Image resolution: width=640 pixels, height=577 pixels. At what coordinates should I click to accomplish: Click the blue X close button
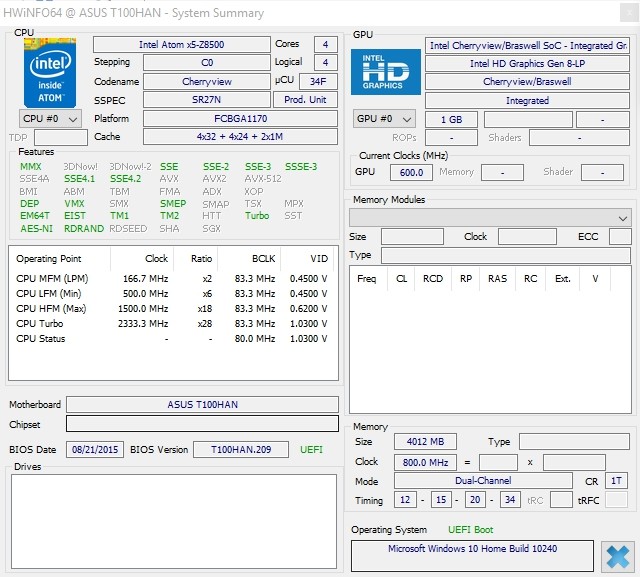point(618,557)
